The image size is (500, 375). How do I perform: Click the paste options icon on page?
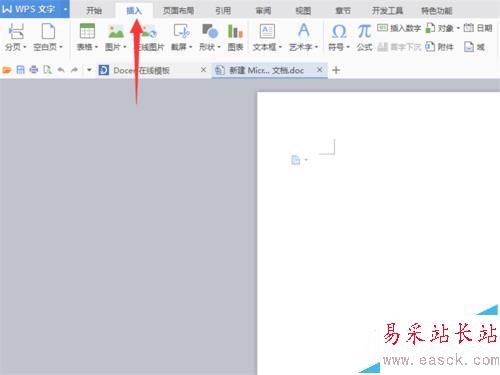click(296, 160)
